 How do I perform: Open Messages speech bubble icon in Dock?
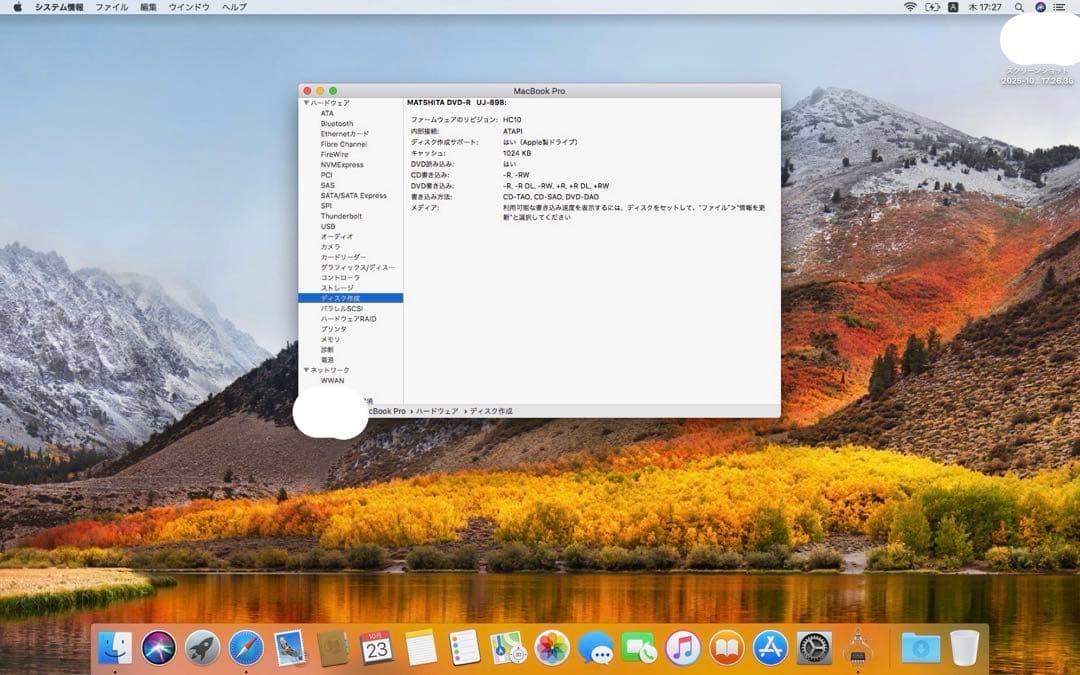596,648
